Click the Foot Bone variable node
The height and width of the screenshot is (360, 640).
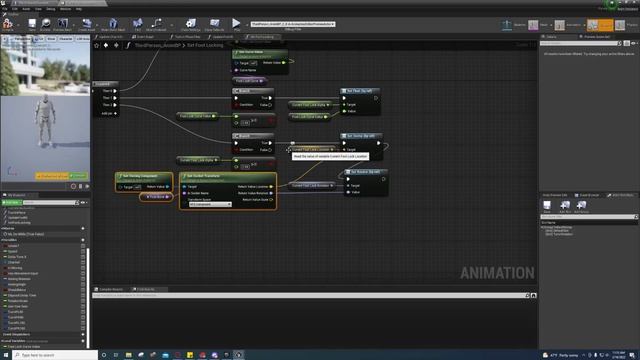(157, 197)
